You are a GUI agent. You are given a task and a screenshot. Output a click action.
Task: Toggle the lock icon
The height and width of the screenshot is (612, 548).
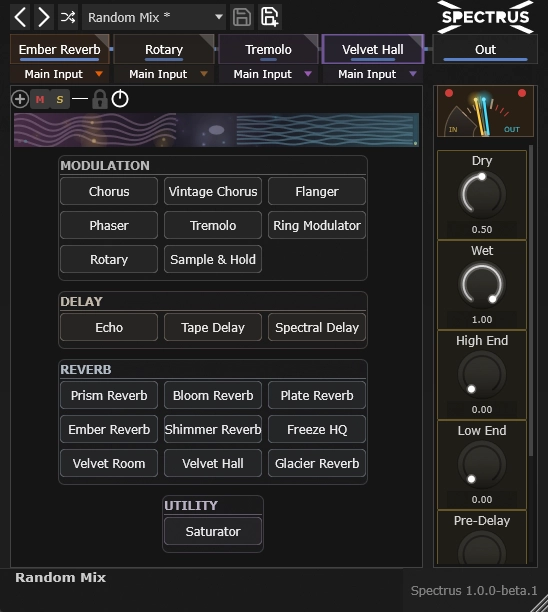(100, 99)
